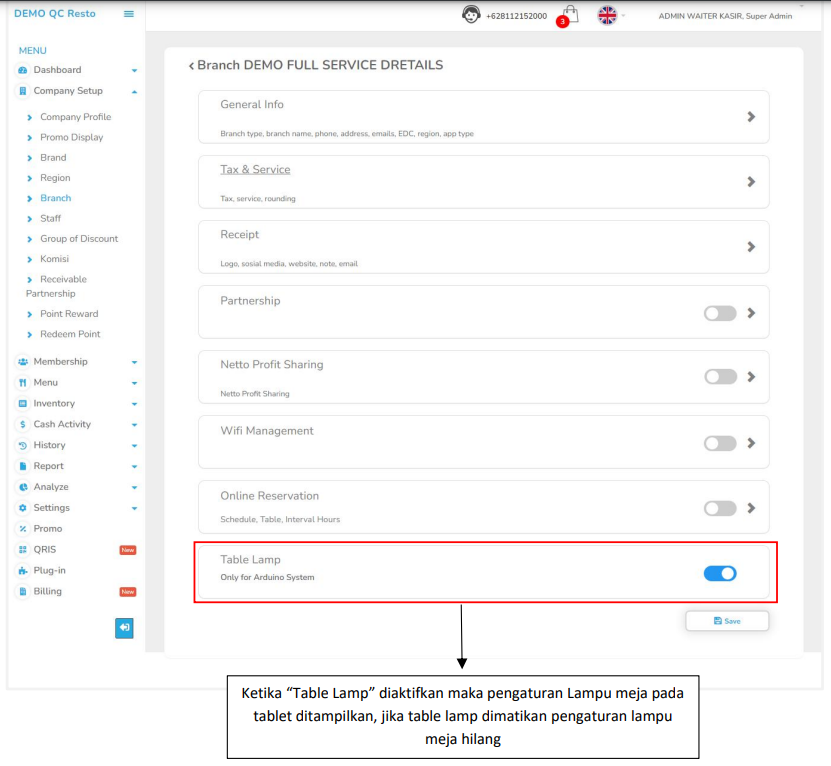
Task: Select Staff in the Company Setup menu
Action: (50, 218)
